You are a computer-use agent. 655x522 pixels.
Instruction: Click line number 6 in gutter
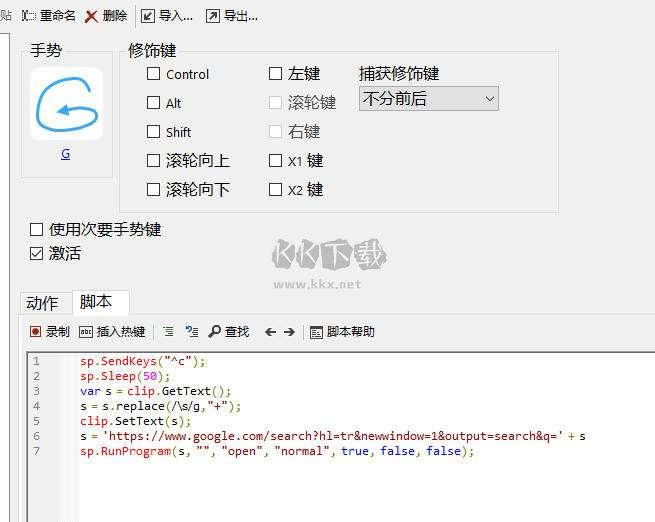[x=37, y=436]
